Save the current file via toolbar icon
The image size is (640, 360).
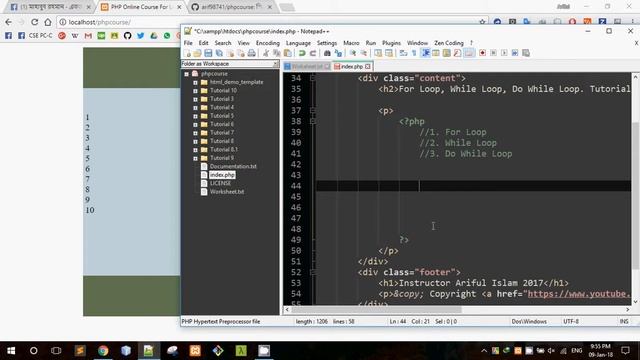click(208, 53)
